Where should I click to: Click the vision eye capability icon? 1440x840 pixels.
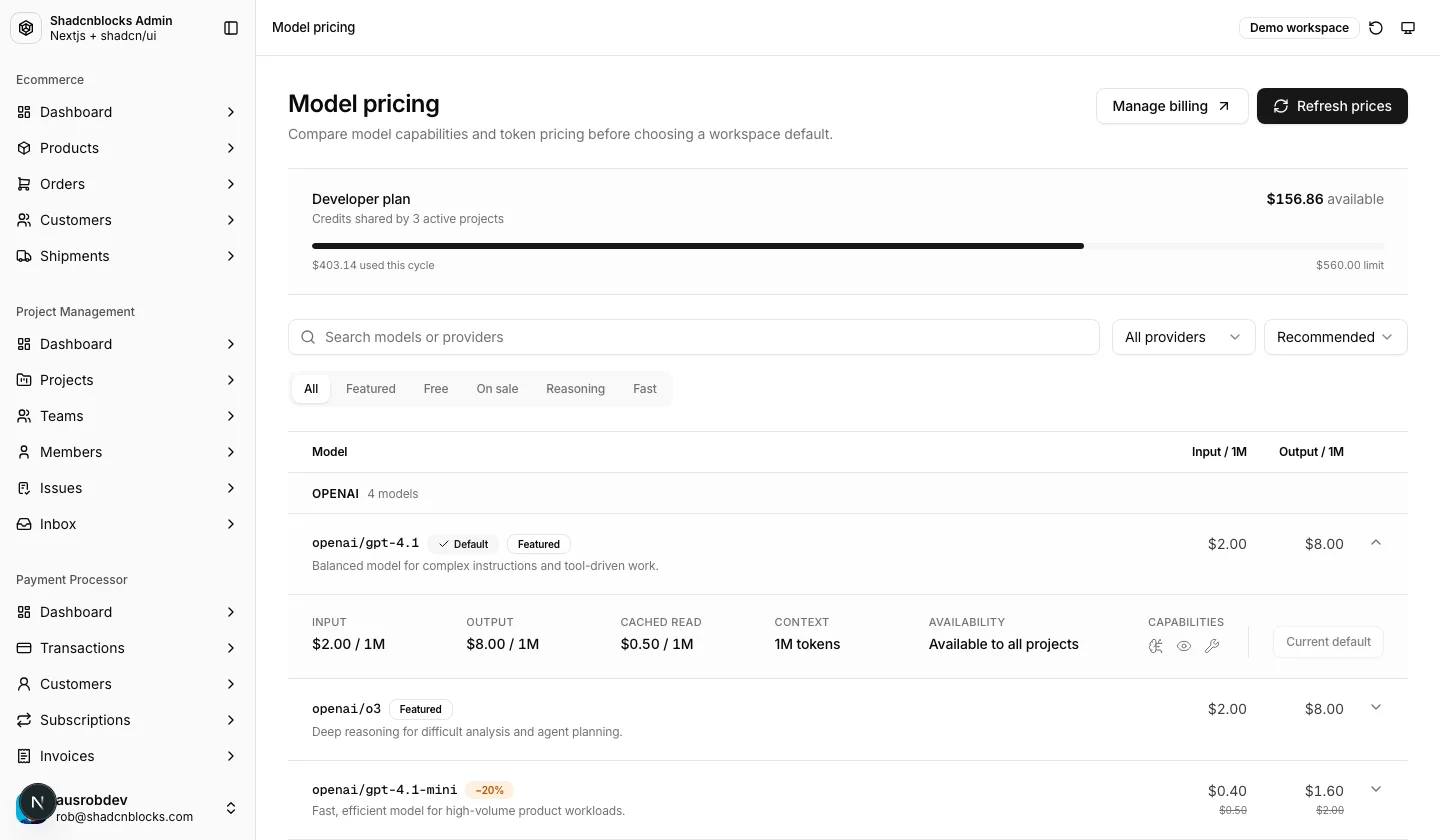click(x=1184, y=646)
